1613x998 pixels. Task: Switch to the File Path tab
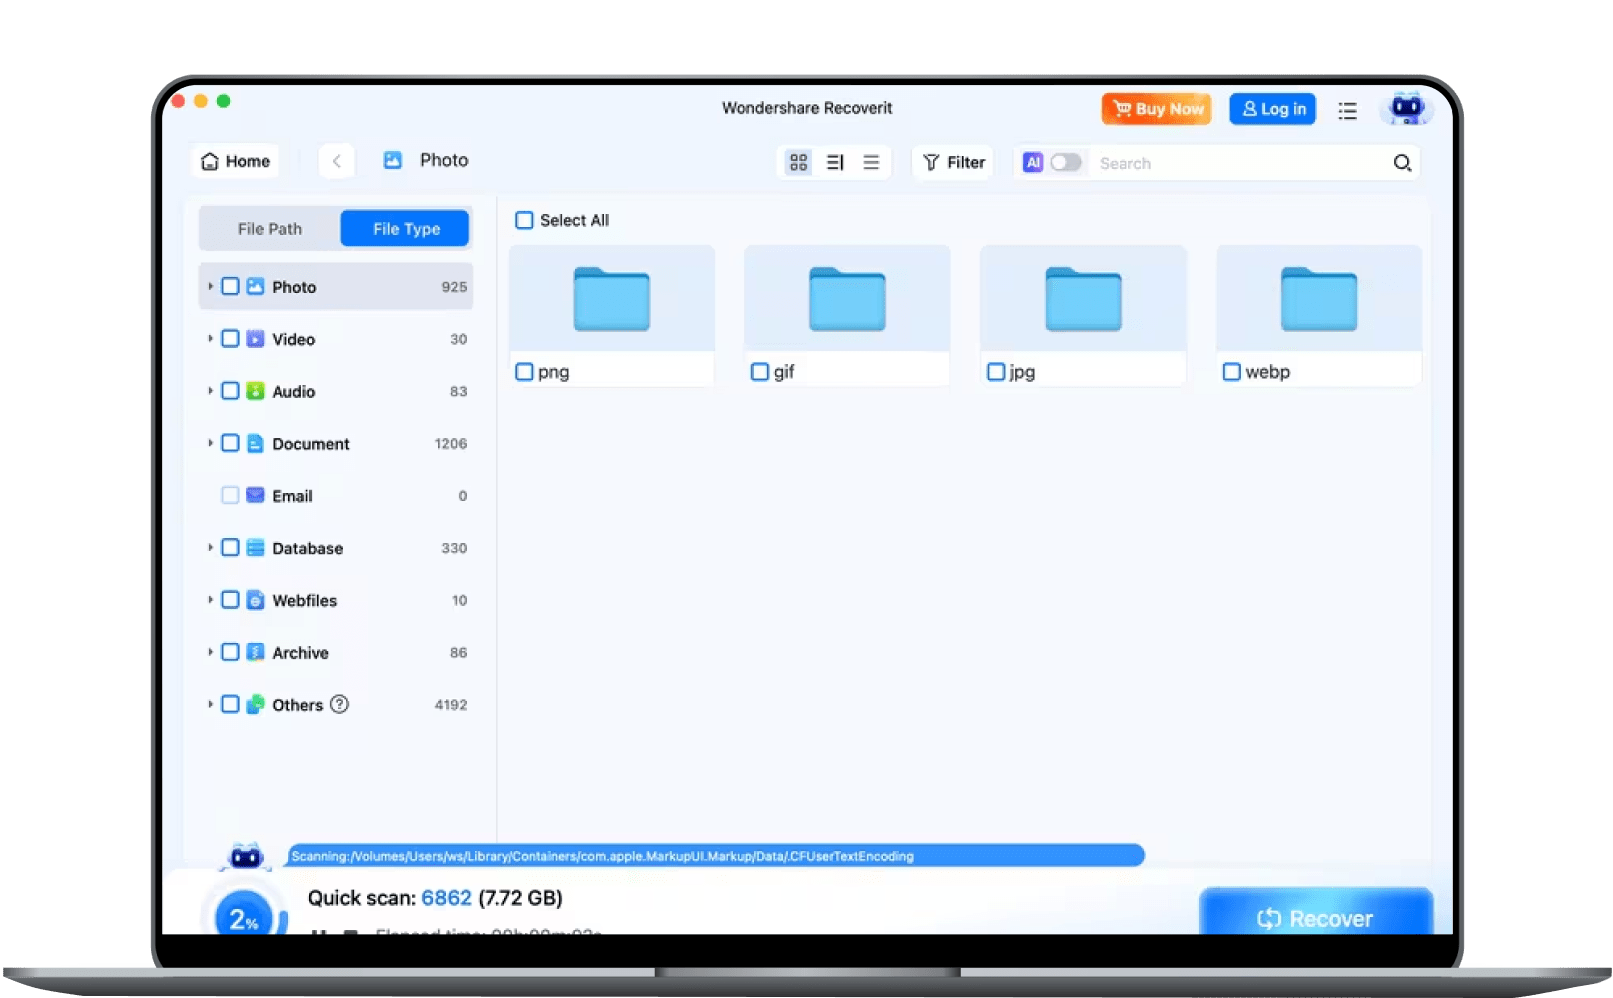point(270,229)
